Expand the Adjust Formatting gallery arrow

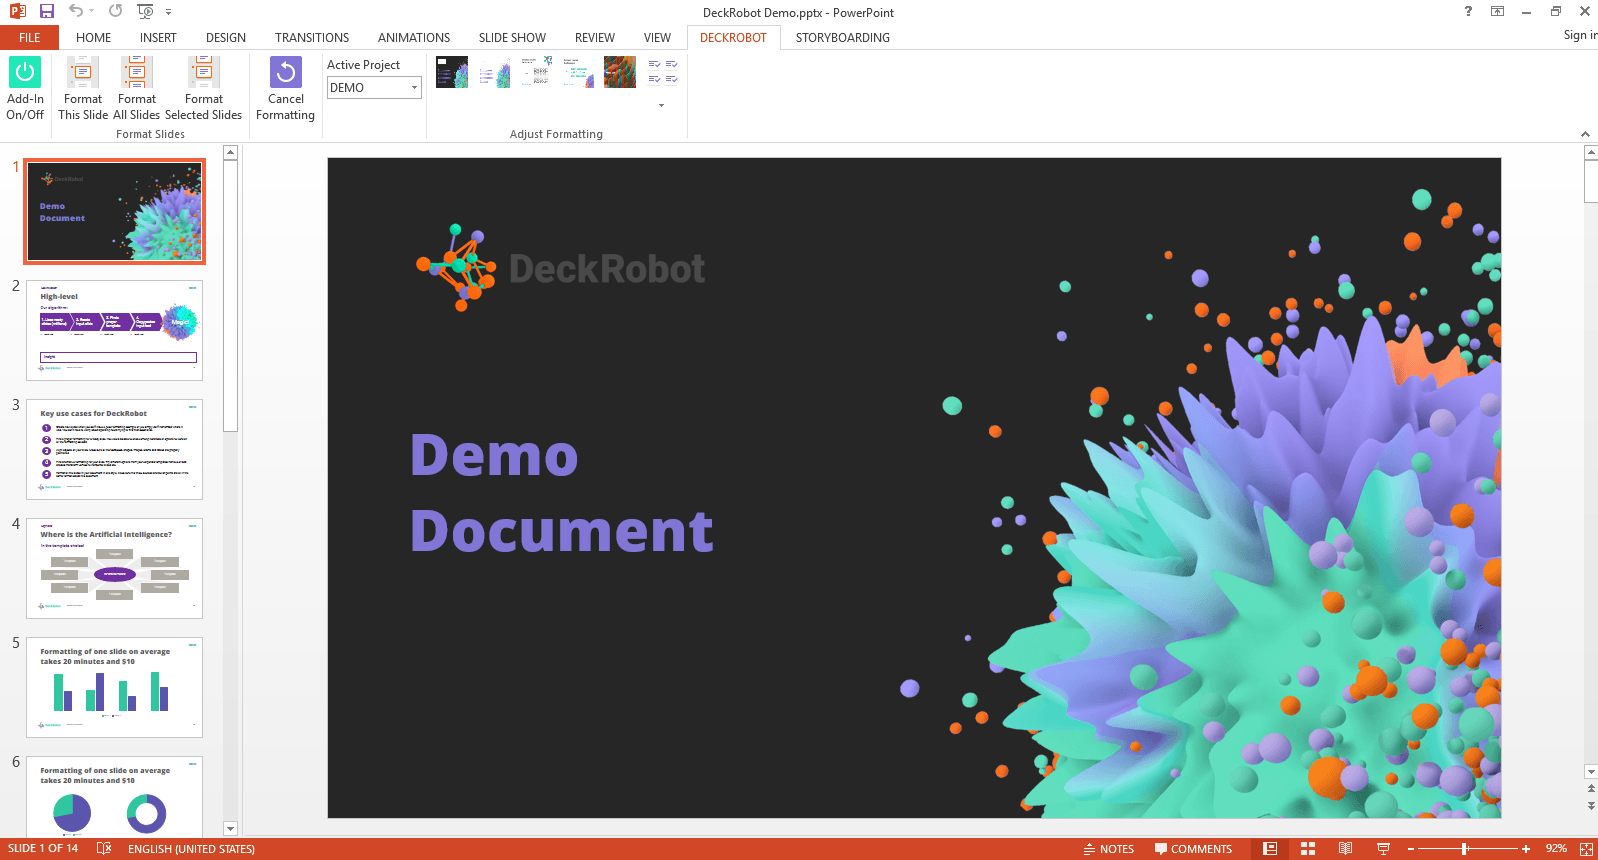click(x=661, y=105)
